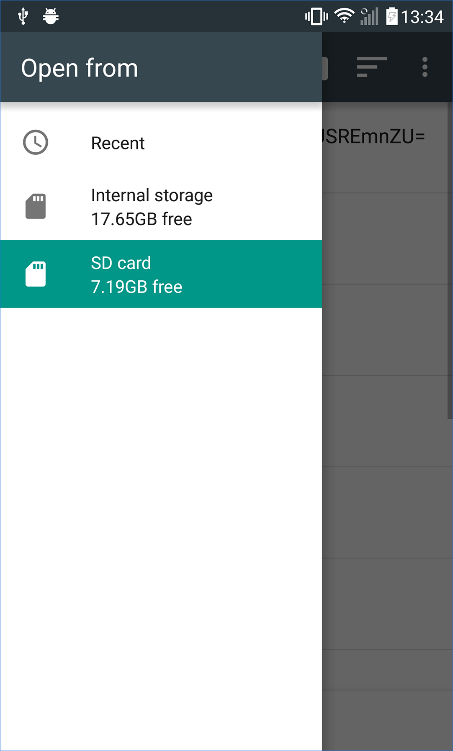Click the 13:34 clock in status bar

pyautogui.click(x=422, y=17)
